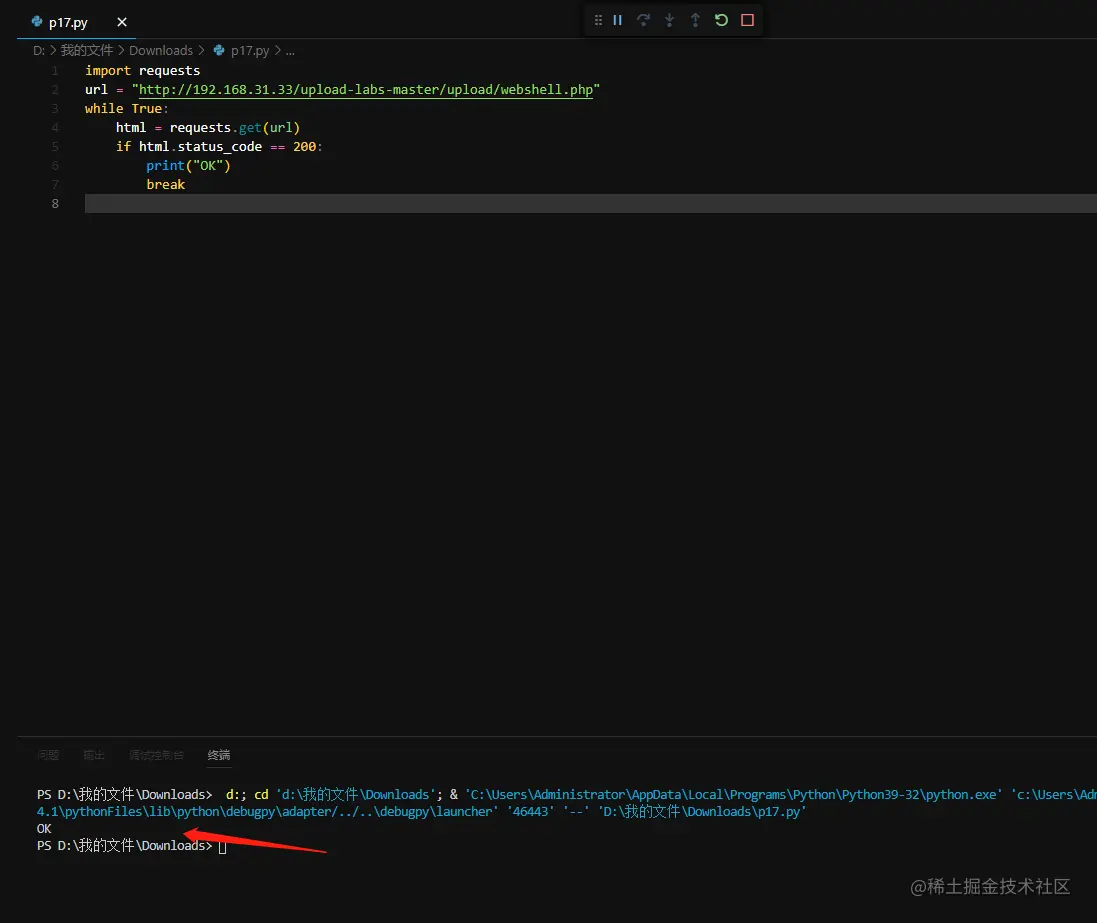Click line number 8 in the gutter
Image resolution: width=1097 pixels, height=923 pixels.
(x=55, y=204)
